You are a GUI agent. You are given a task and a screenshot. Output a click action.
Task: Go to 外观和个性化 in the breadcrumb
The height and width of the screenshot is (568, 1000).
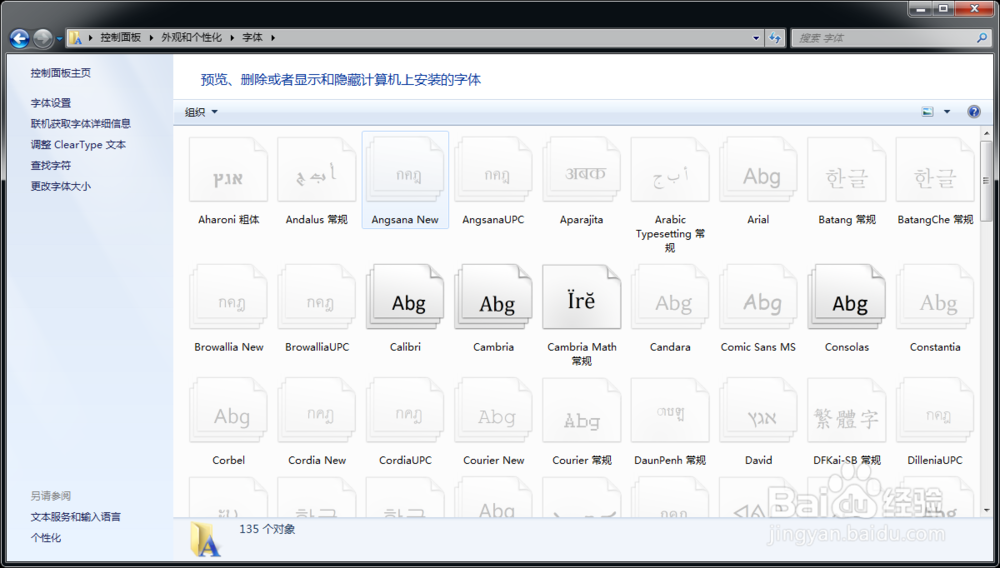(x=191, y=38)
